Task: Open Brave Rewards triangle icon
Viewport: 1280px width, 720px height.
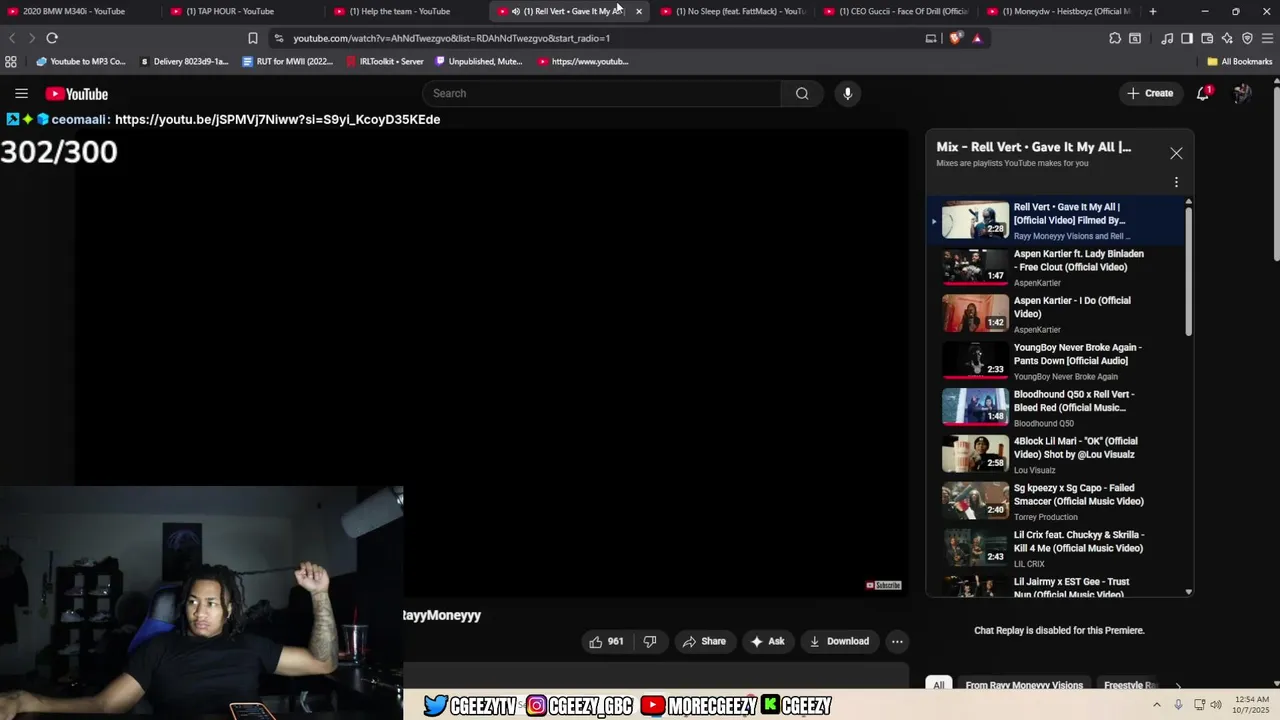Action: [977, 38]
